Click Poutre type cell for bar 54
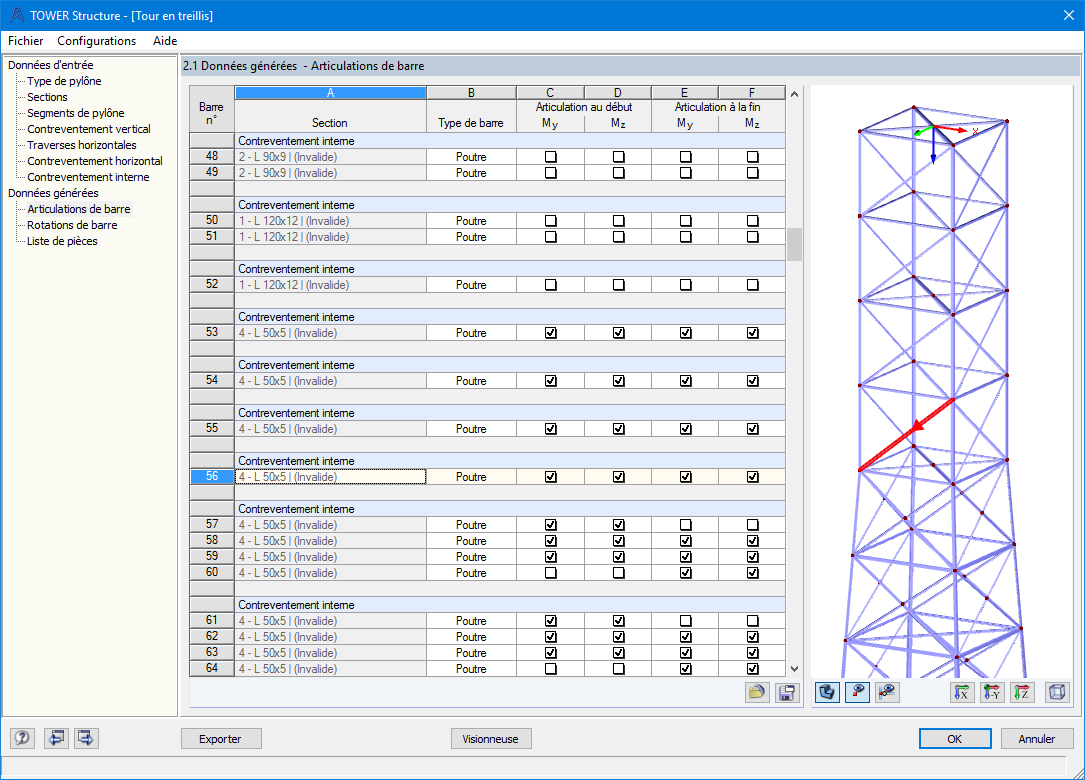This screenshot has height=780, width=1085. pyautogui.click(x=471, y=381)
